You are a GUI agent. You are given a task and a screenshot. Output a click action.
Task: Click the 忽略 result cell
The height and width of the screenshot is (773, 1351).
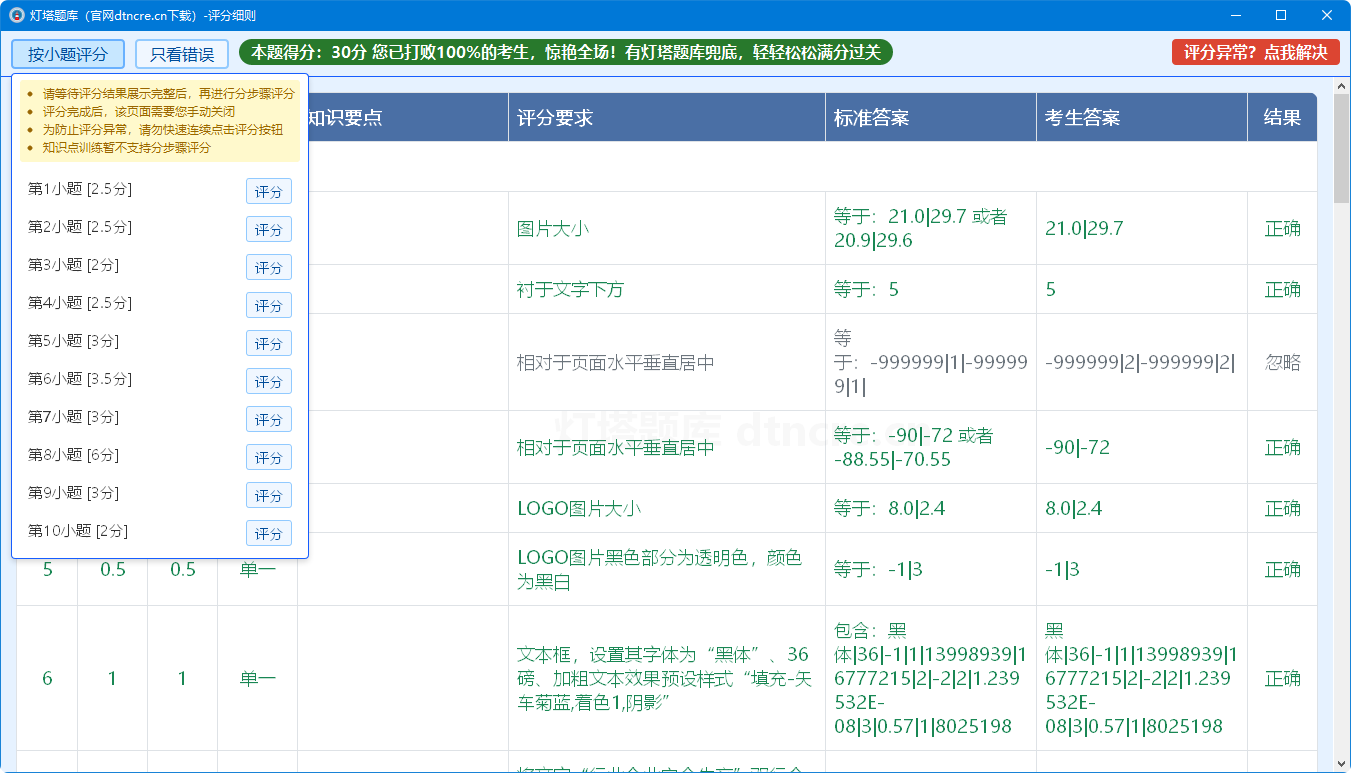(1282, 362)
